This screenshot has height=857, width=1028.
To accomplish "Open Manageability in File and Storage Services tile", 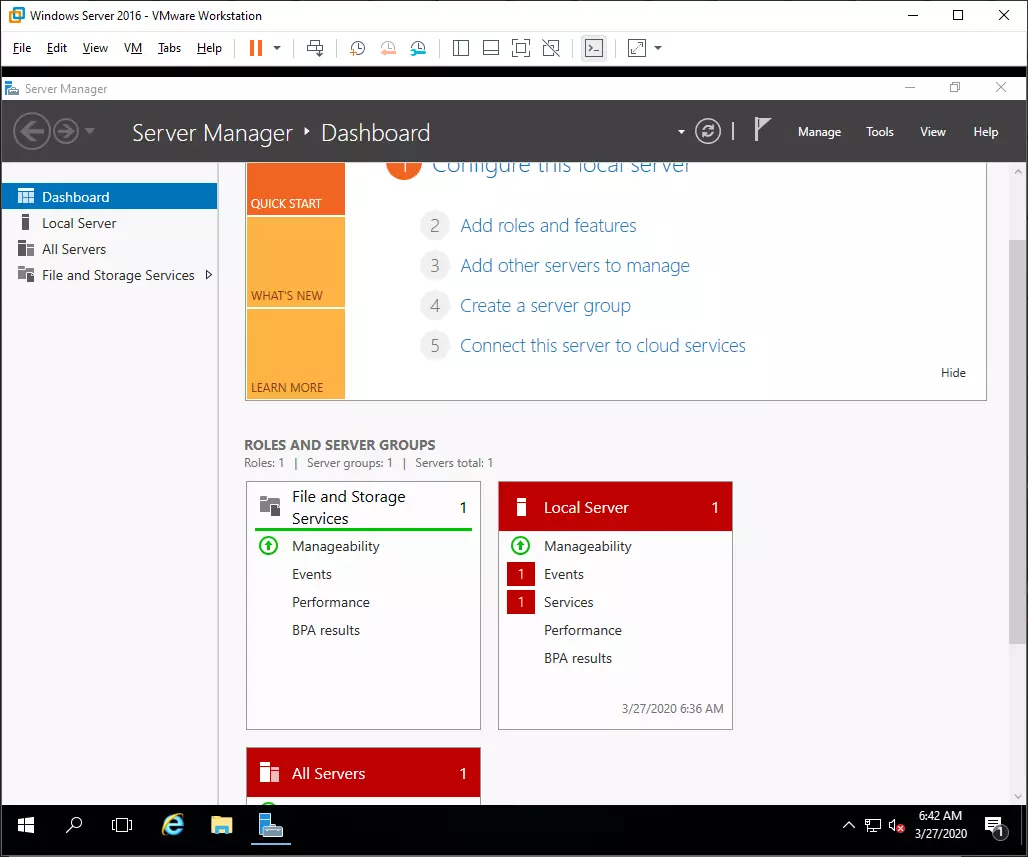I will [x=336, y=546].
